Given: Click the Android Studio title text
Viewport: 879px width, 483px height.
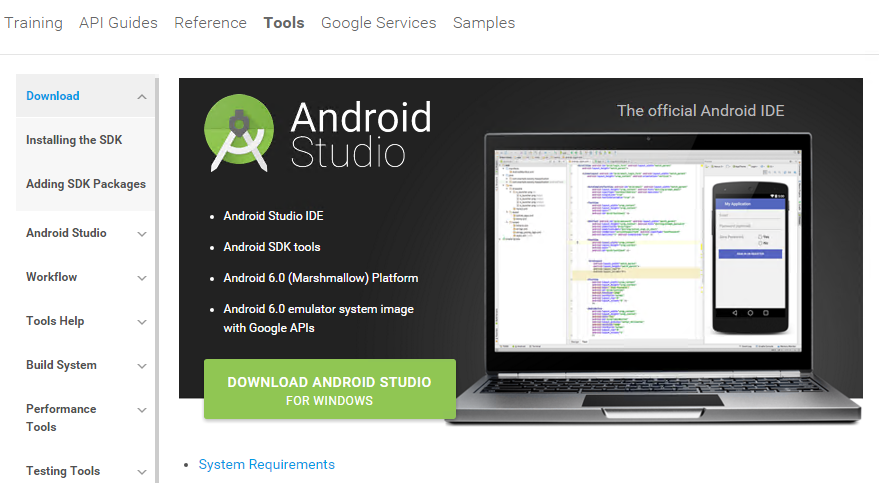Looking at the screenshot, I should [x=362, y=134].
